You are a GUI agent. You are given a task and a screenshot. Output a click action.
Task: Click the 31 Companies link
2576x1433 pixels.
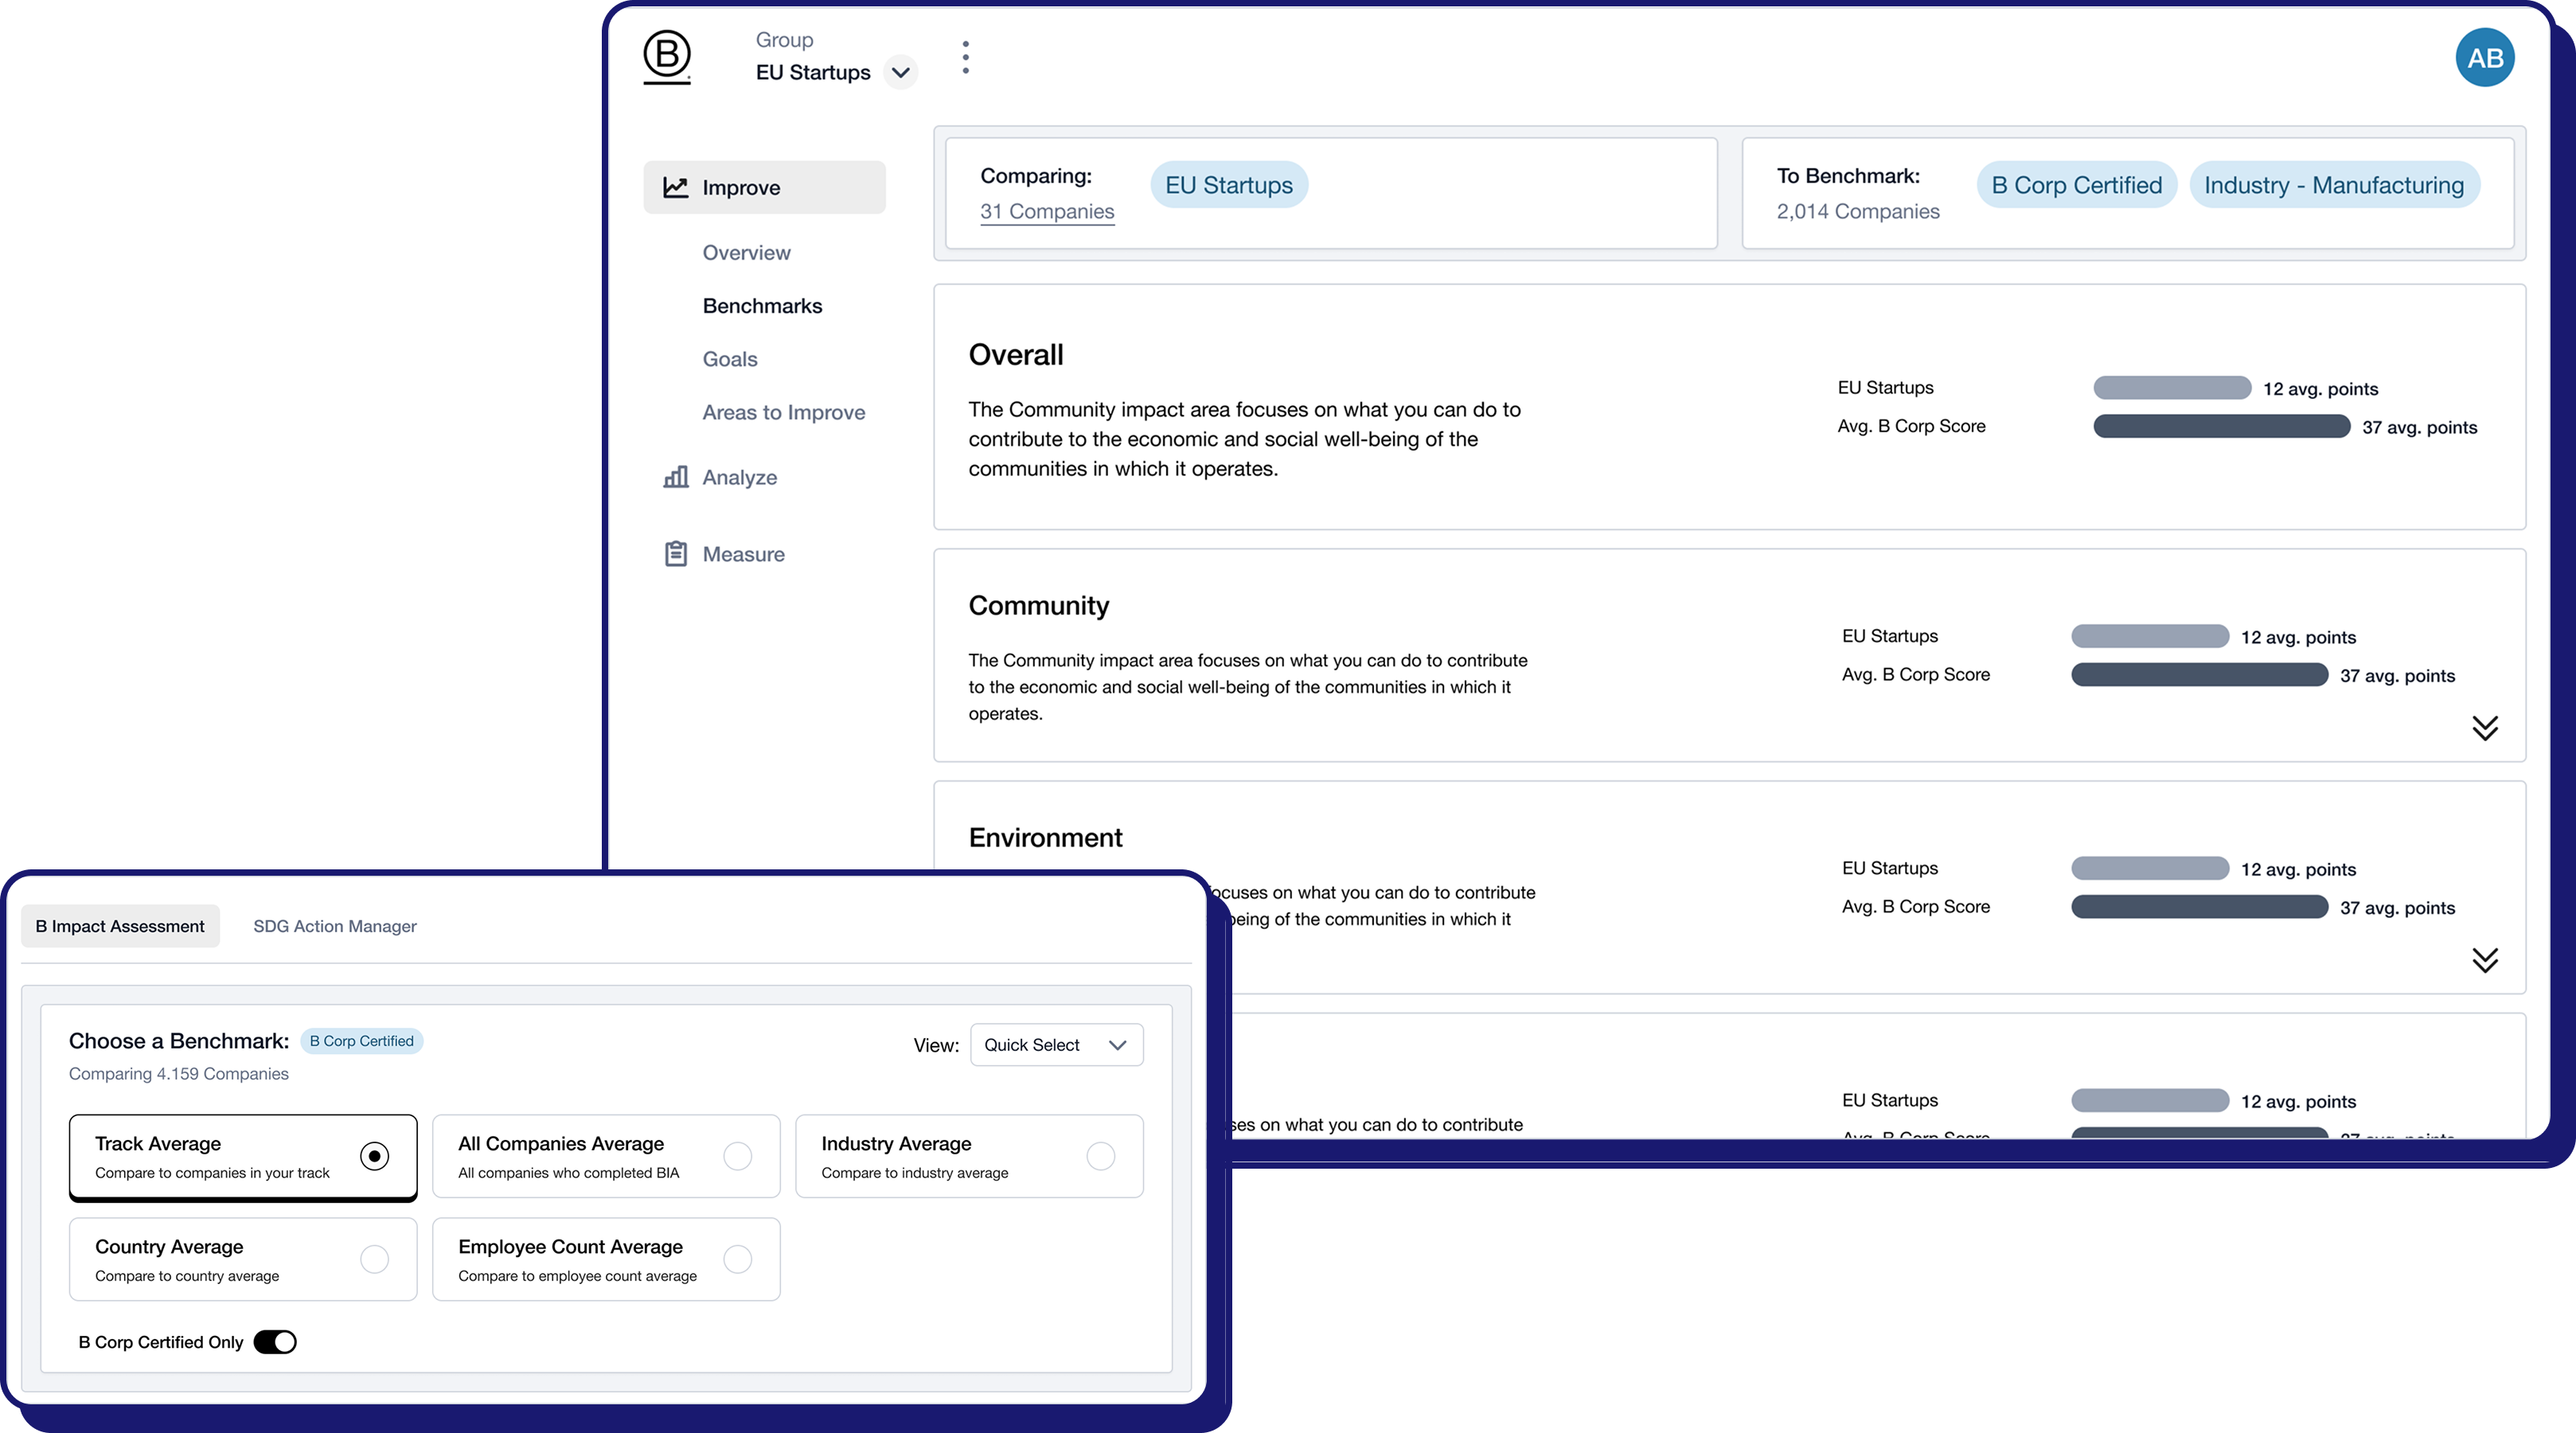[1046, 211]
